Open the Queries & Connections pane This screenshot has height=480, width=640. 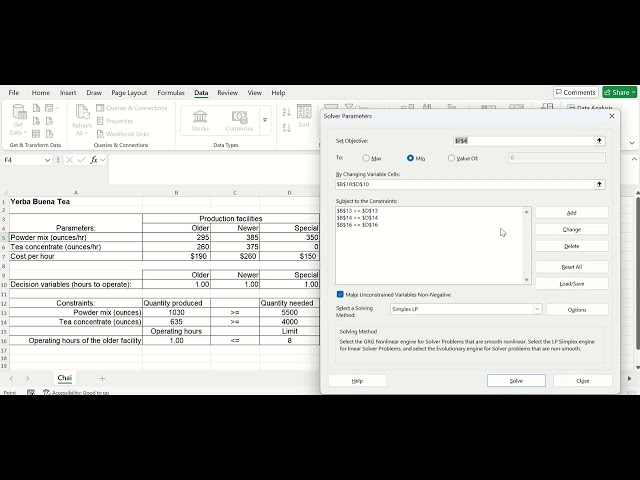pyautogui.click(x=132, y=108)
